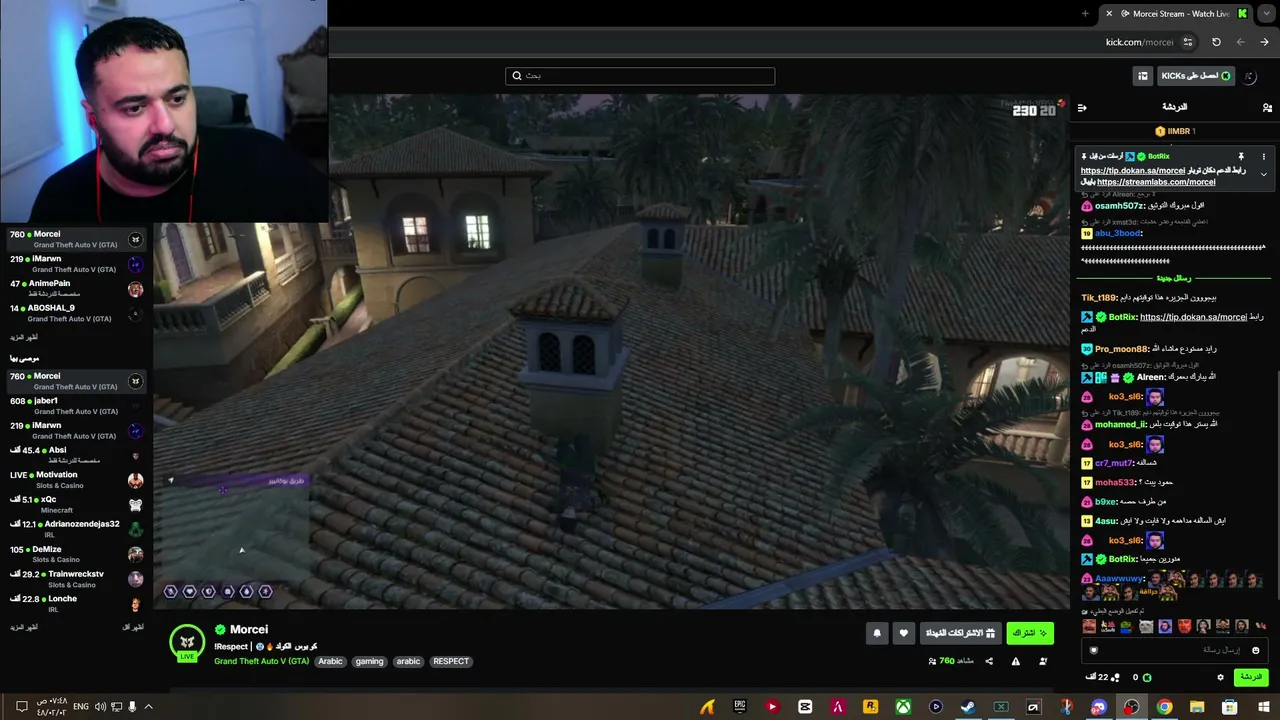Open the gift subscriptions button
The width and height of the screenshot is (1280, 720).
(x=960, y=633)
